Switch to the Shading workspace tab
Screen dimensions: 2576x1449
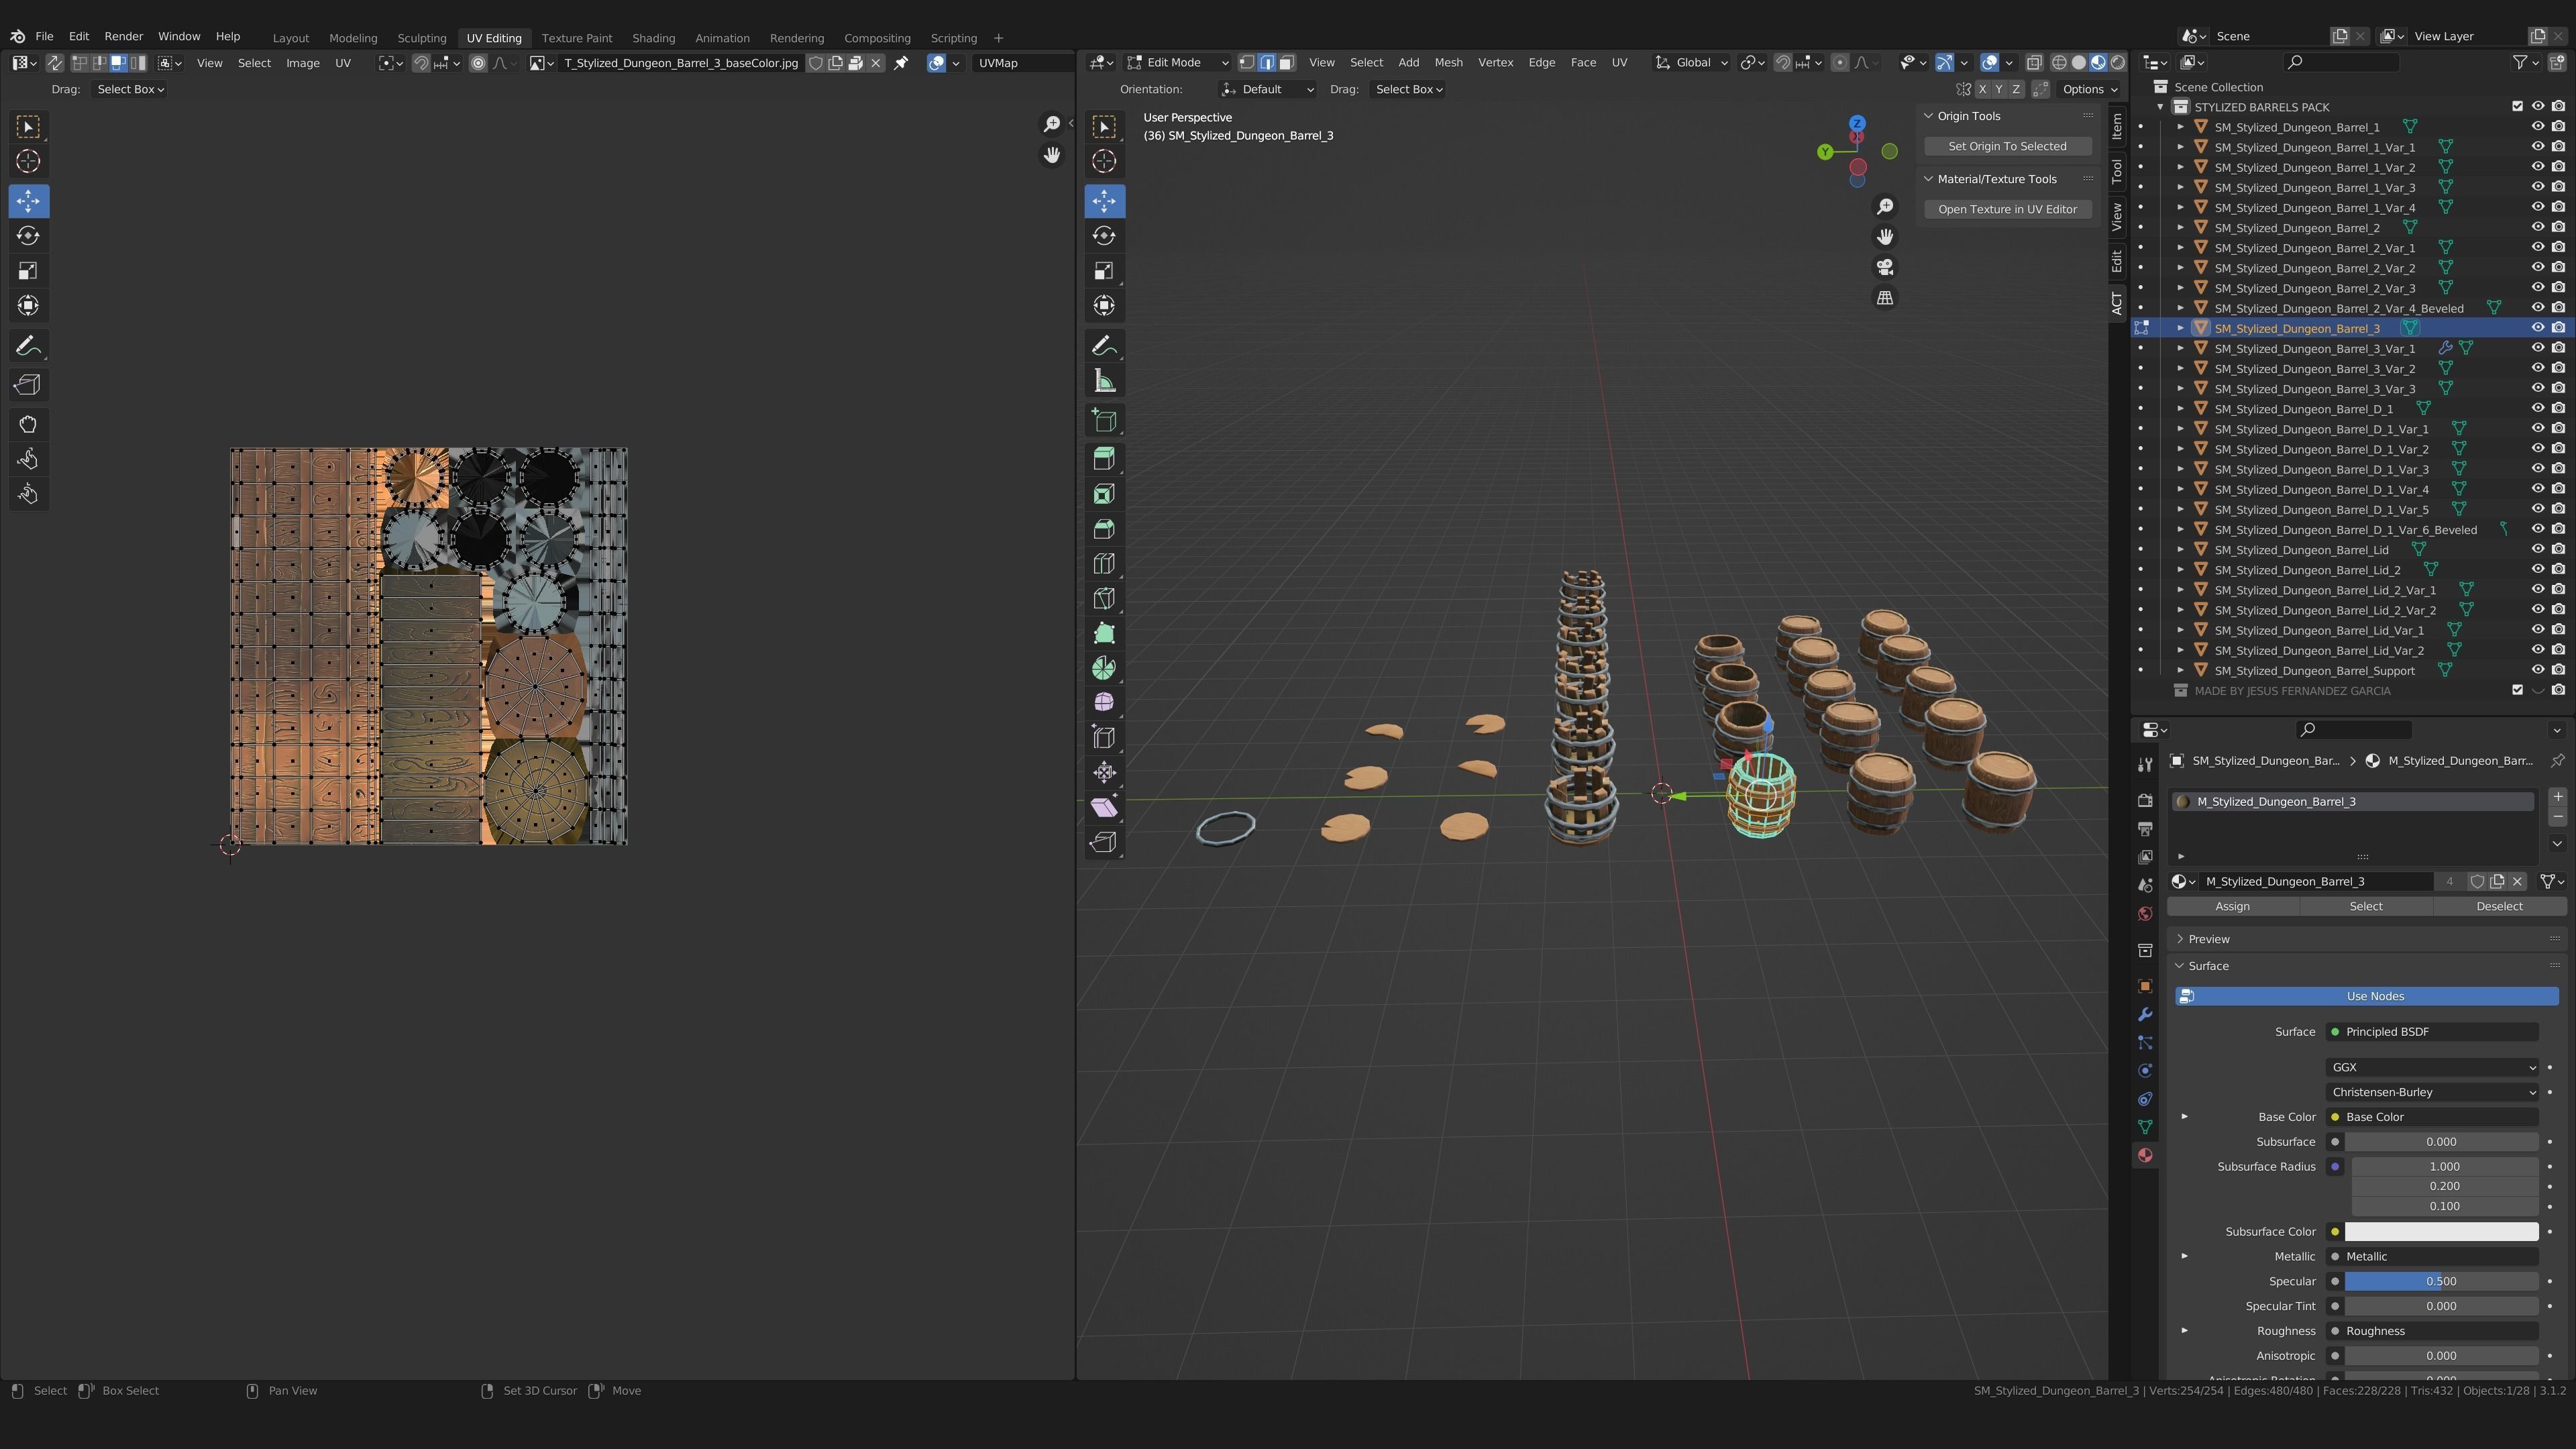coord(653,38)
